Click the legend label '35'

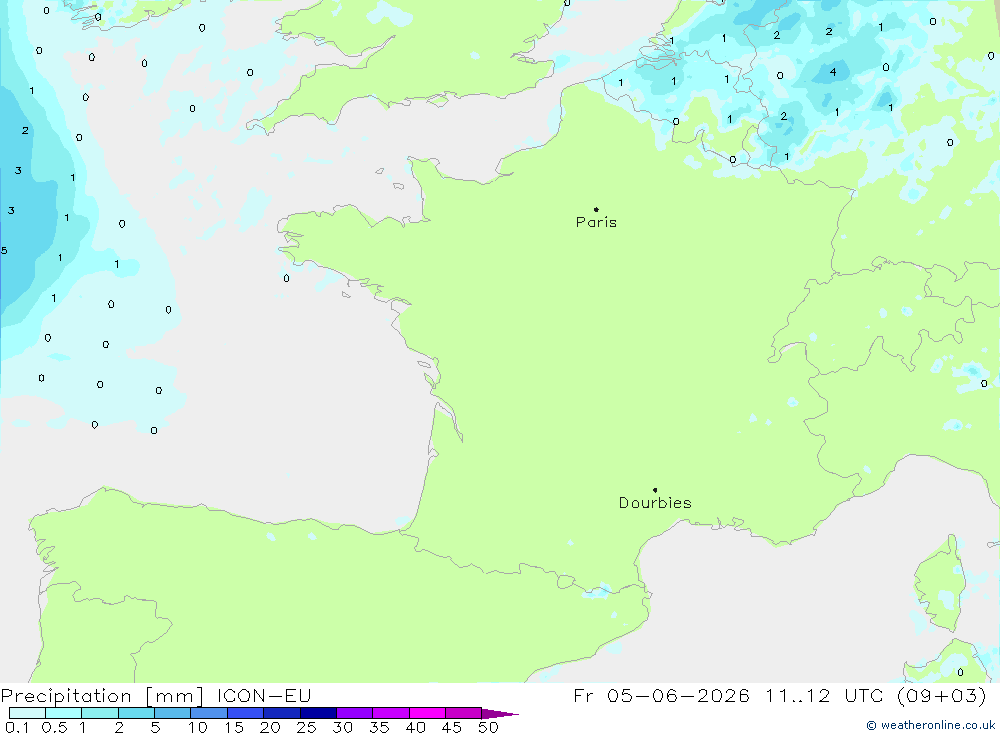379,727
